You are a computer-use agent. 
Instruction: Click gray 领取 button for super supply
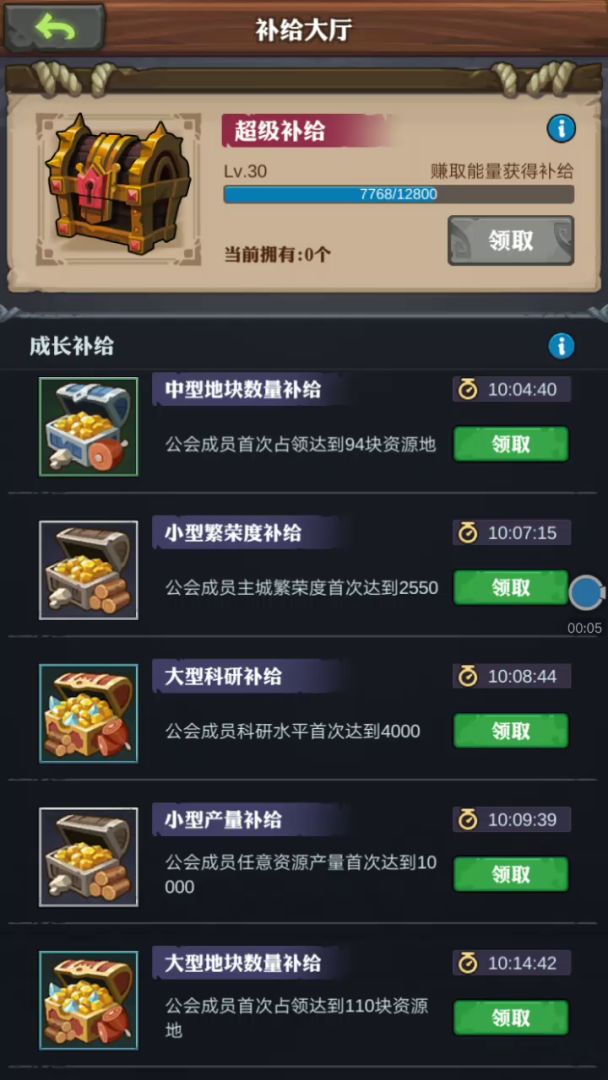tap(511, 240)
